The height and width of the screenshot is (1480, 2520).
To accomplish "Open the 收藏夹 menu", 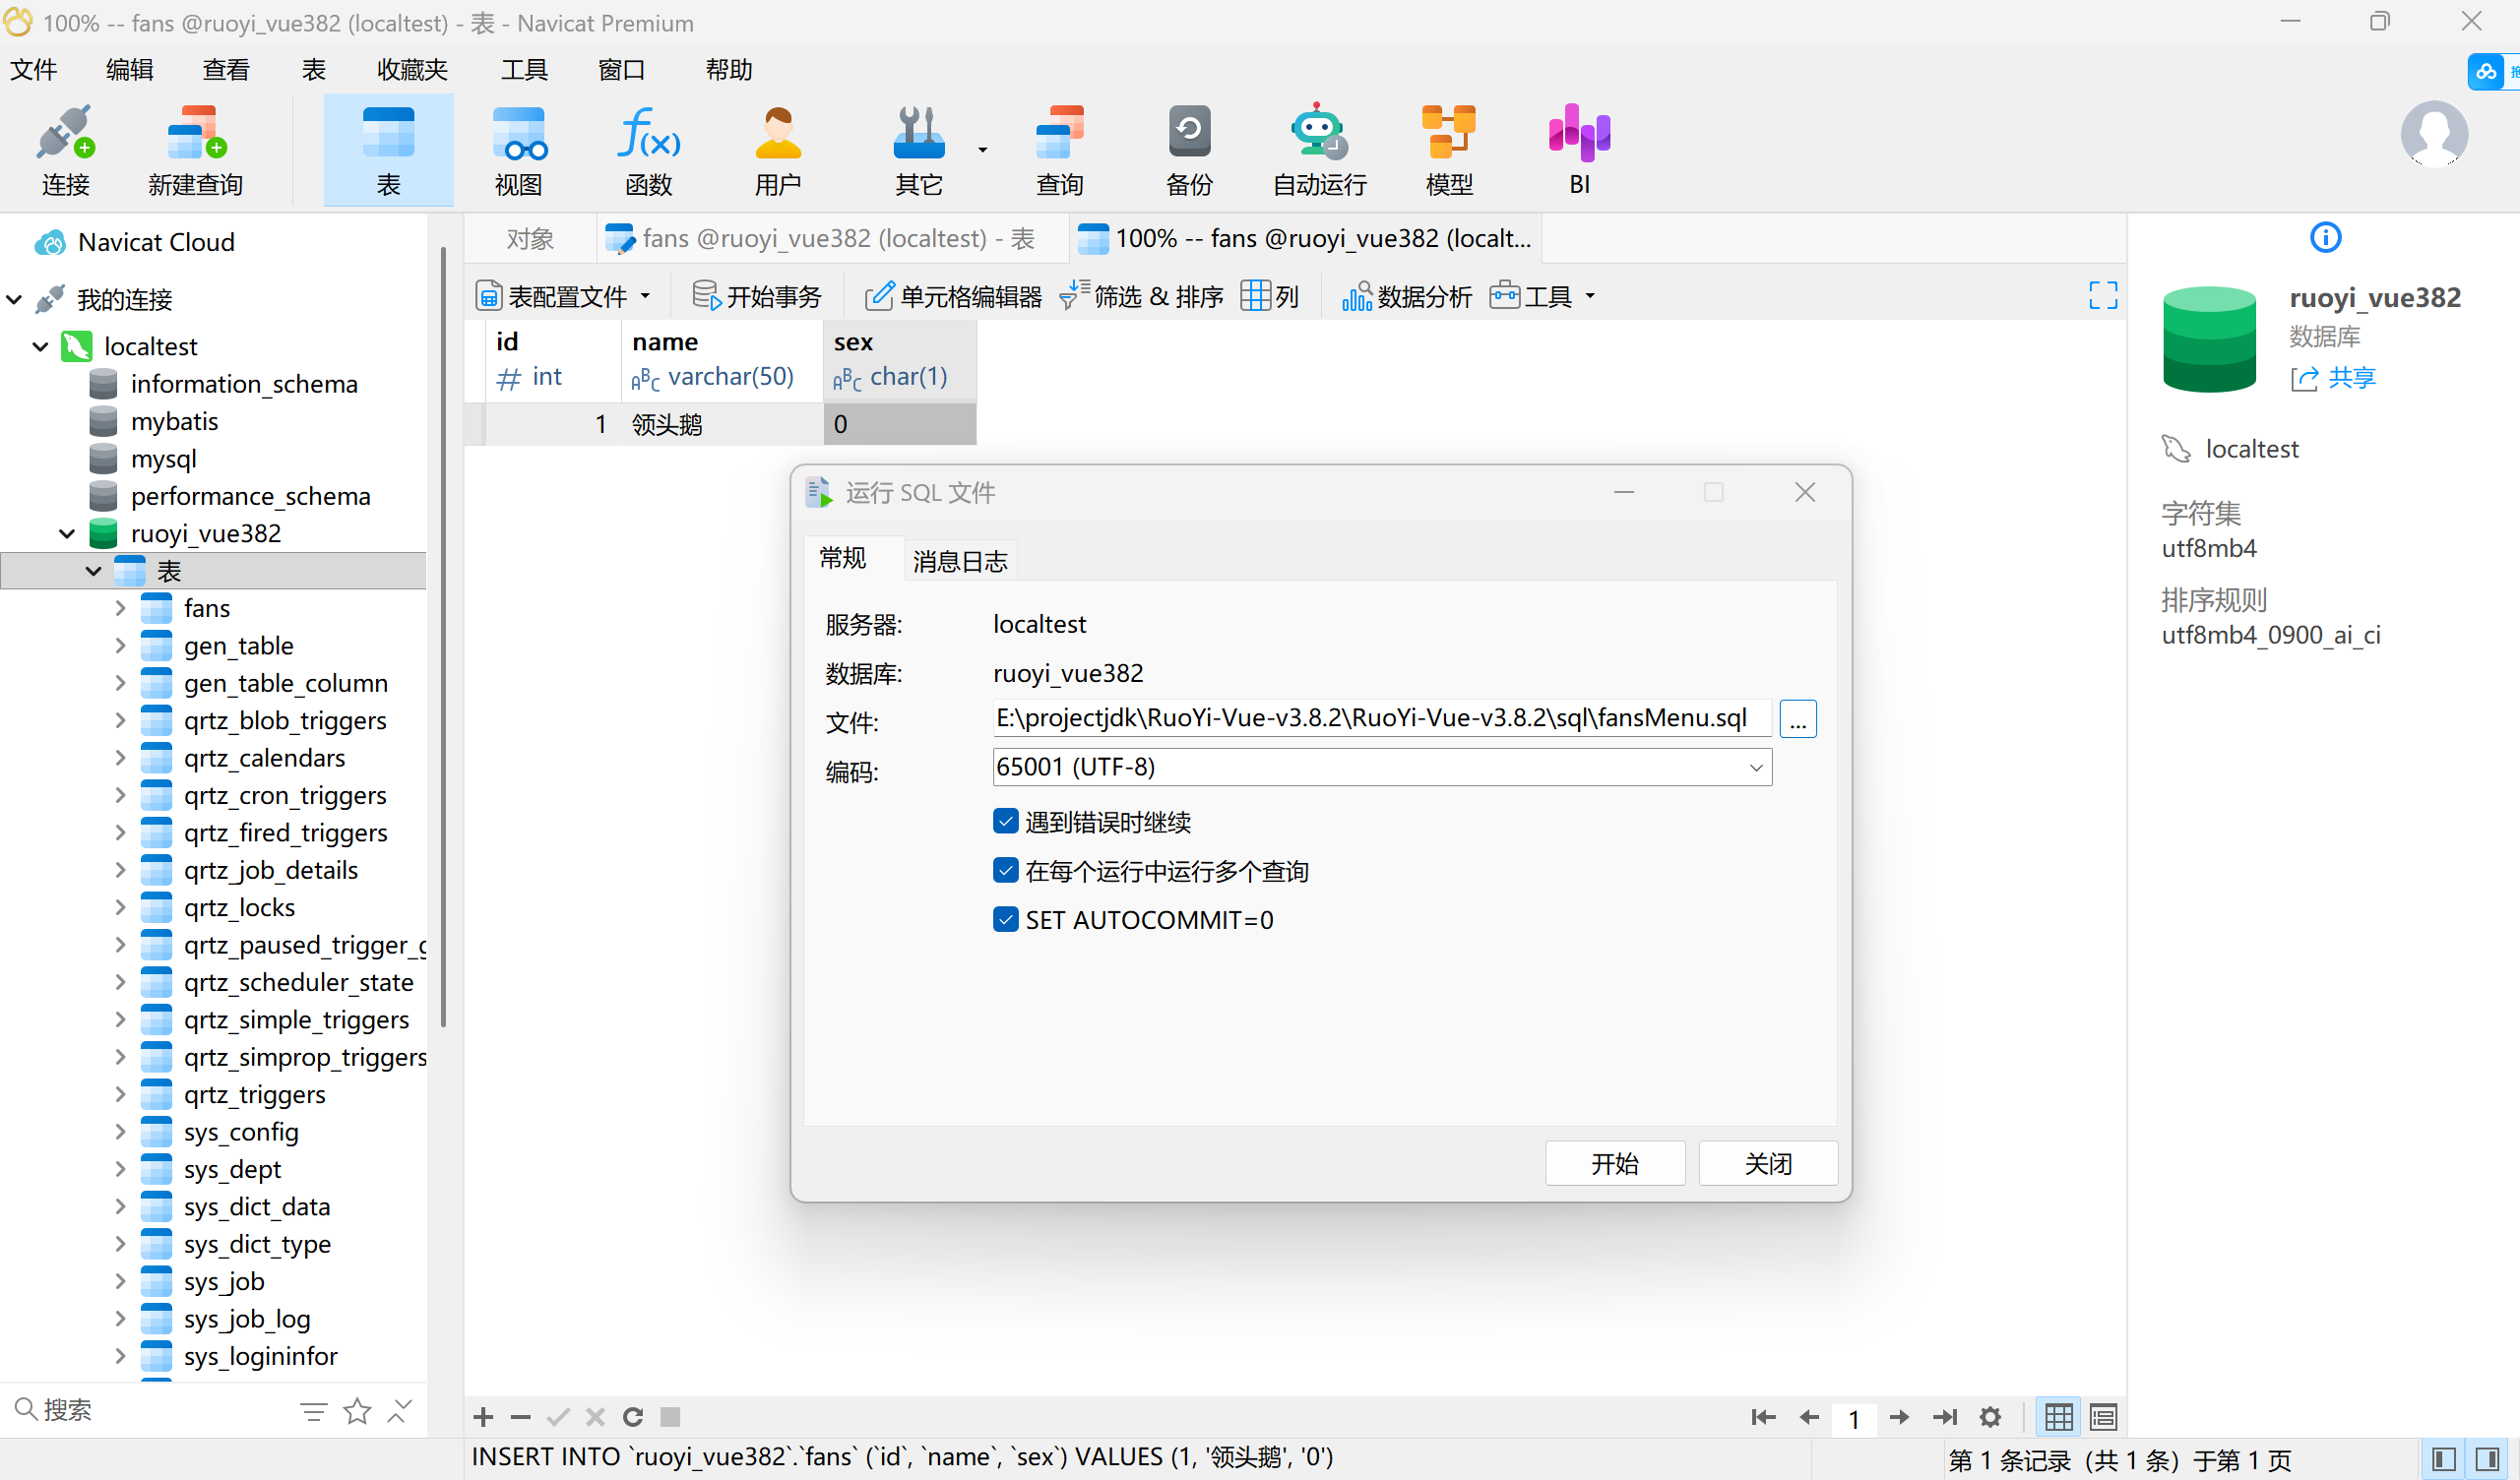I will click(x=411, y=69).
